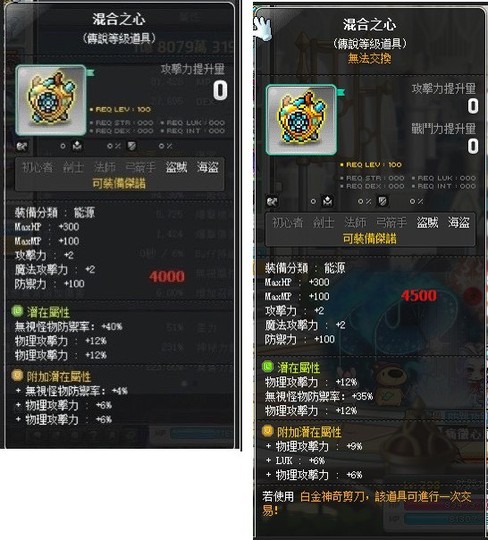Click the shield icon in left tooltip

(x=132, y=146)
